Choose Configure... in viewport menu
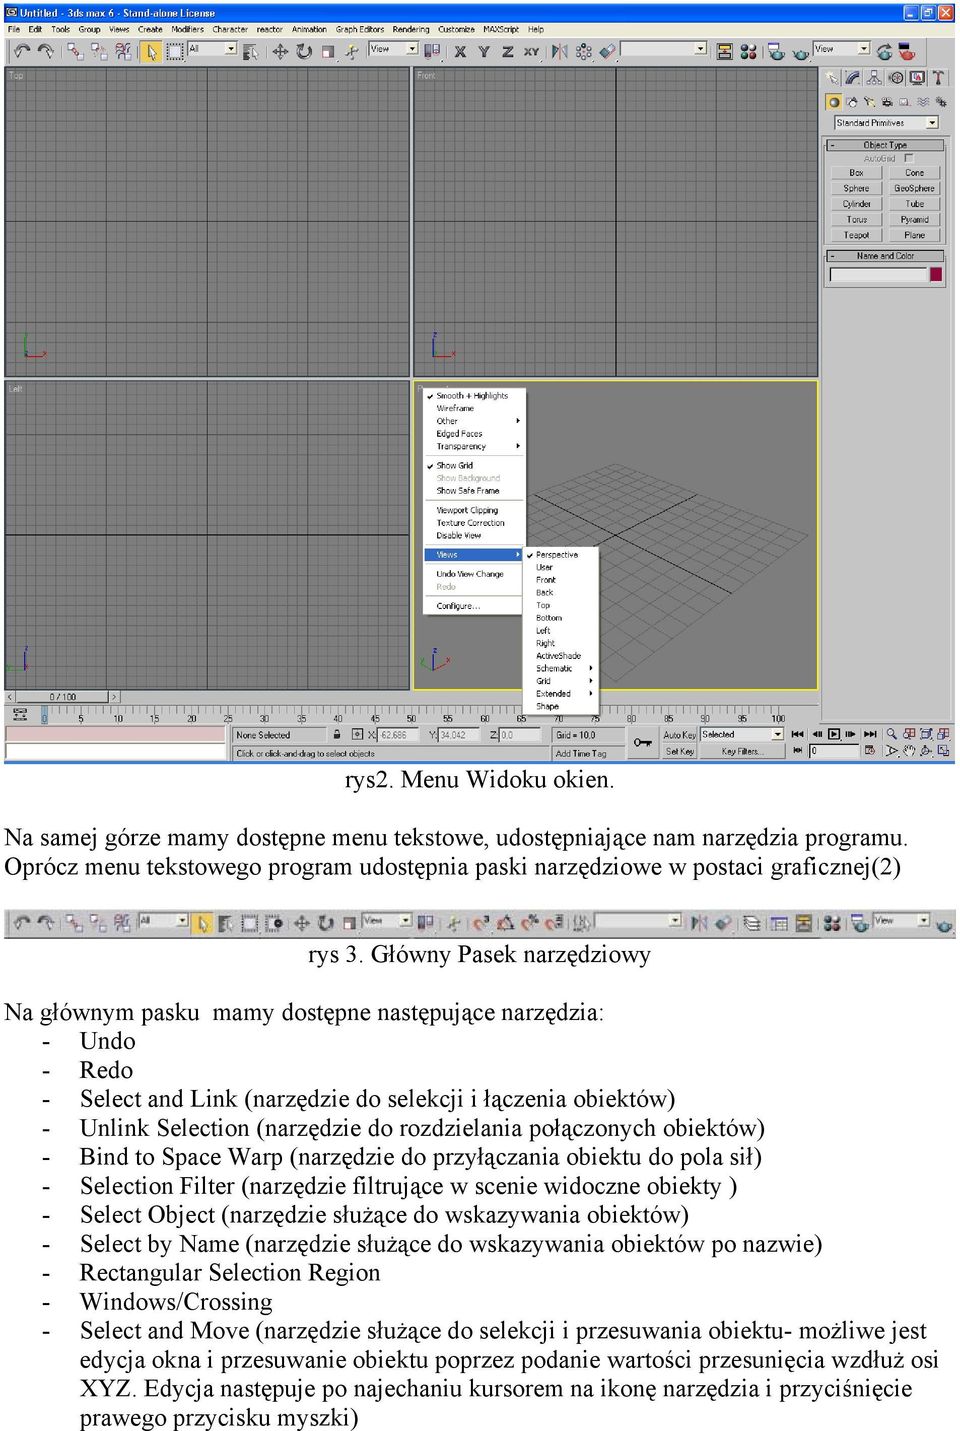The image size is (960, 1431). coord(458,606)
